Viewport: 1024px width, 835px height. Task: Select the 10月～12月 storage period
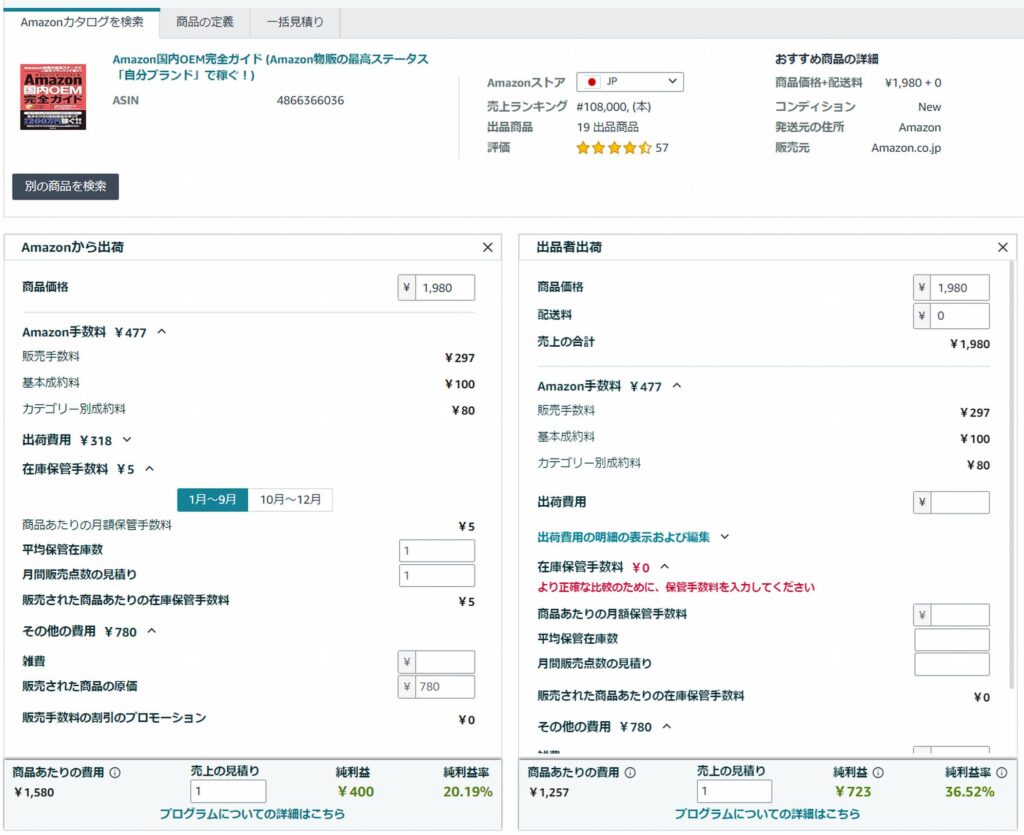click(x=290, y=500)
